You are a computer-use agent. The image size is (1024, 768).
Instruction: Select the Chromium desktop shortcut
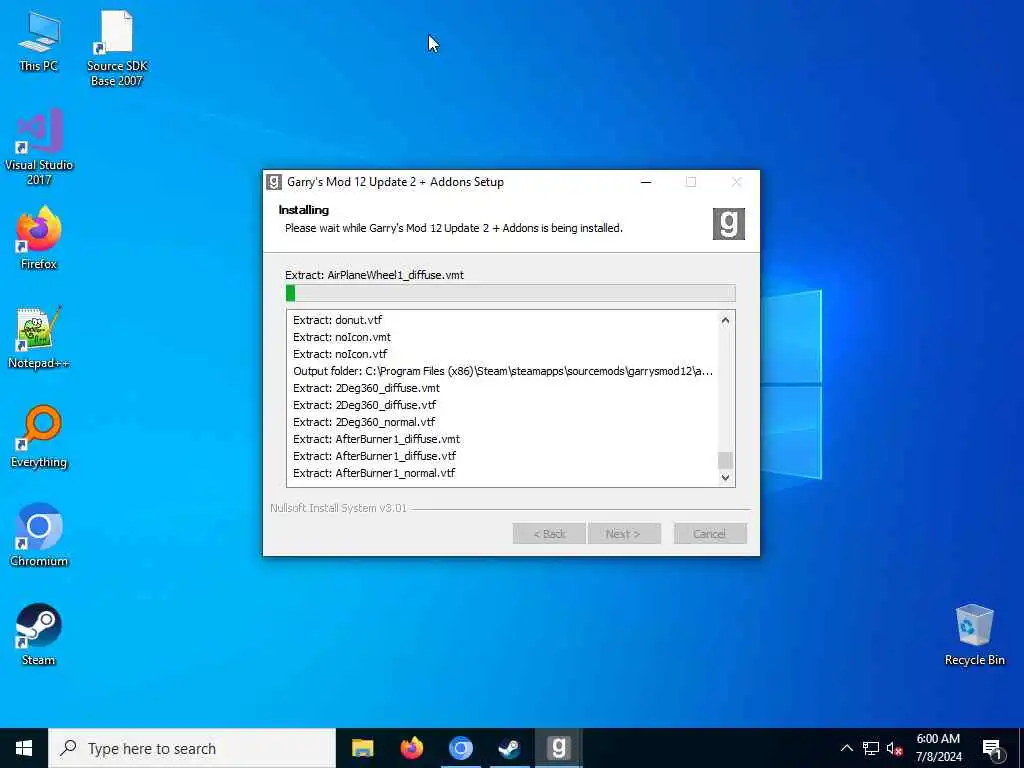tap(39, 535)
